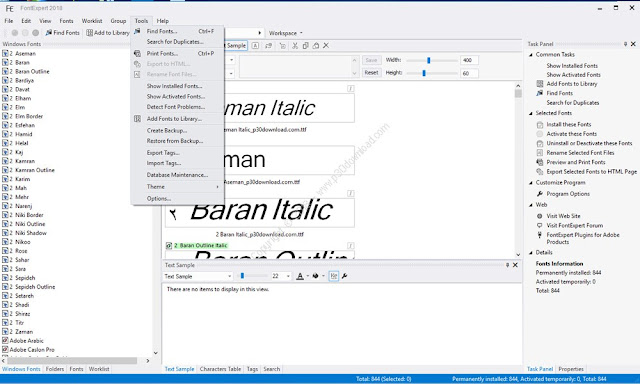Click the font color 'A' icon

(300, 276)
